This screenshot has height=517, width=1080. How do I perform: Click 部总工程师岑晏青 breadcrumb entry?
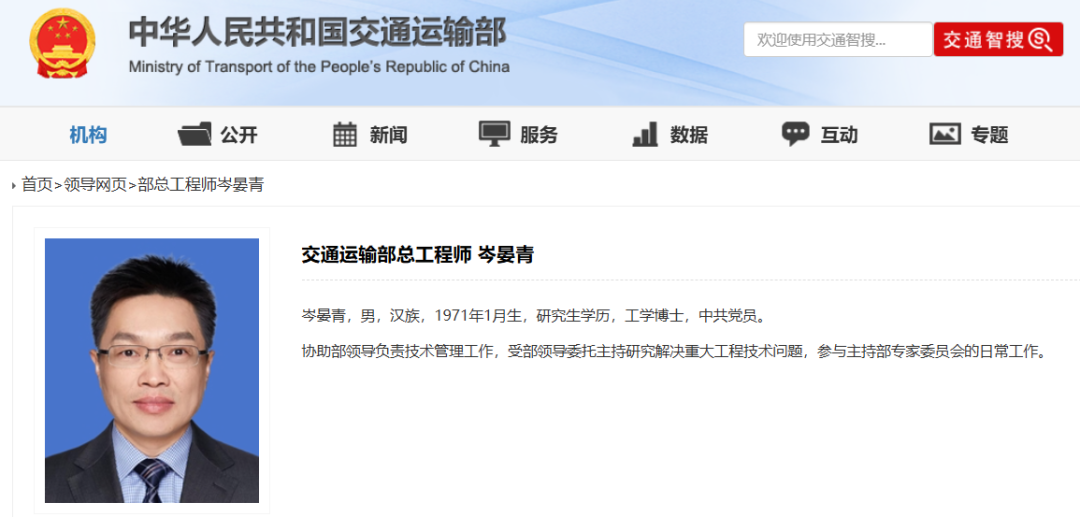(x=200, y=184)
